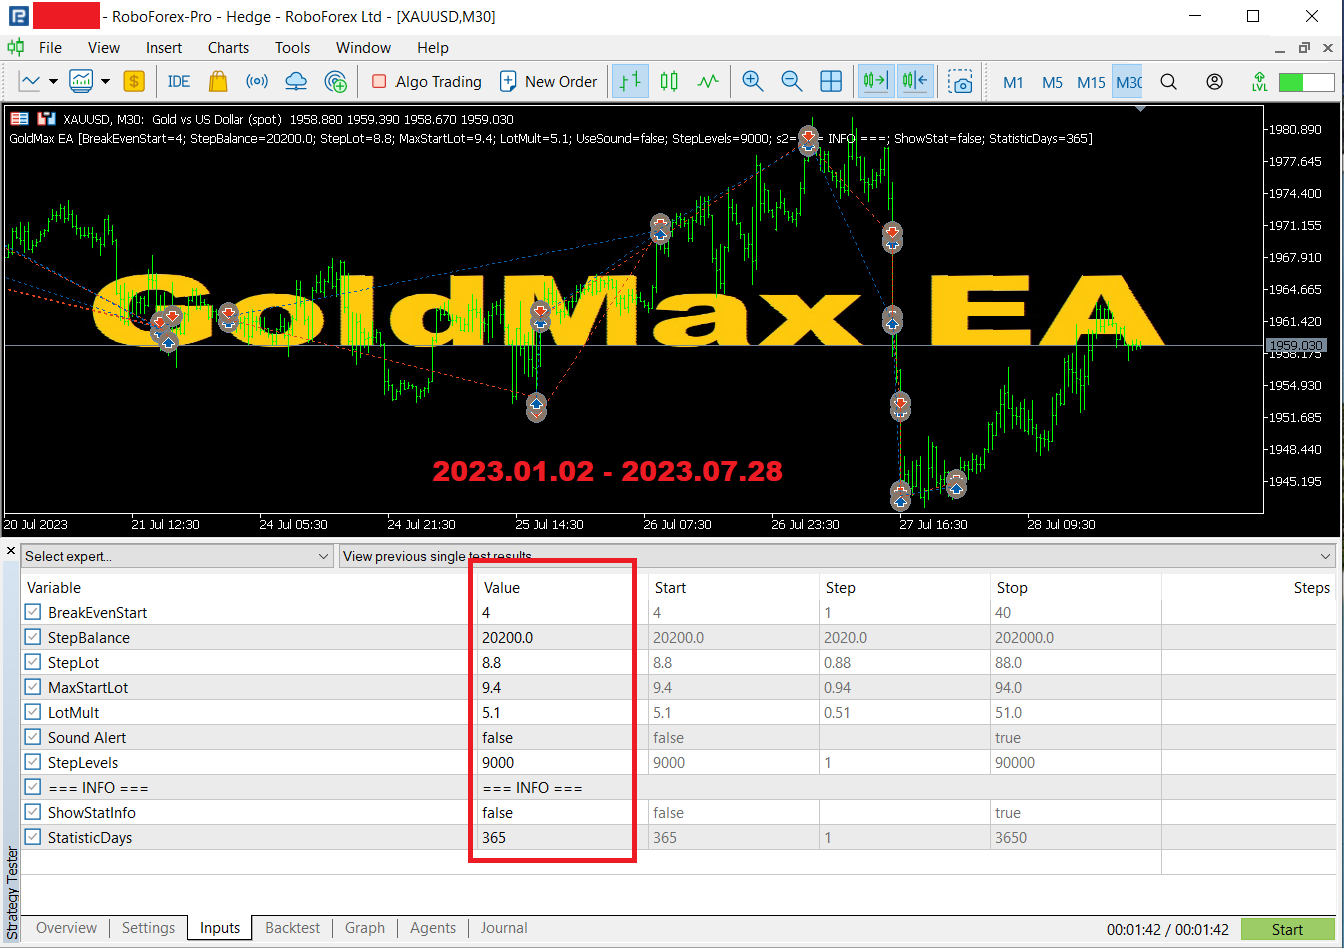Sort by the Variable column header
1344x948 pixels.
point(54,587)
